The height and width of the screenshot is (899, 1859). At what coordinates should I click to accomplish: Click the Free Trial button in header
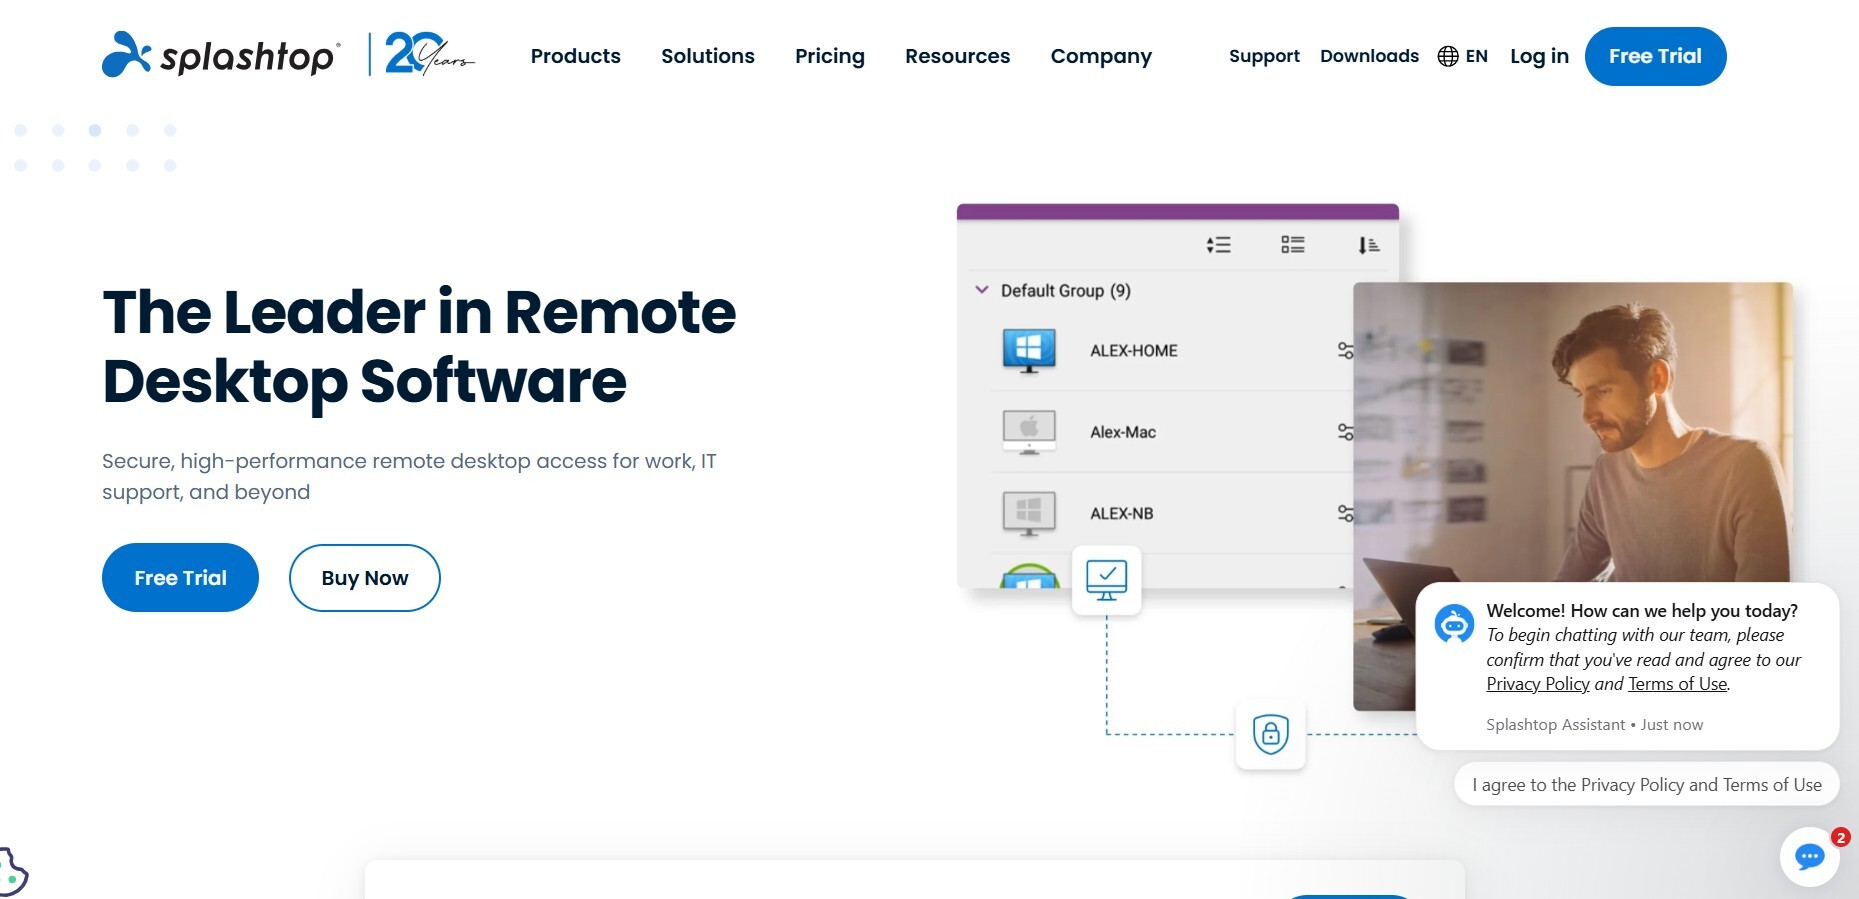[x=1656, y=56]
